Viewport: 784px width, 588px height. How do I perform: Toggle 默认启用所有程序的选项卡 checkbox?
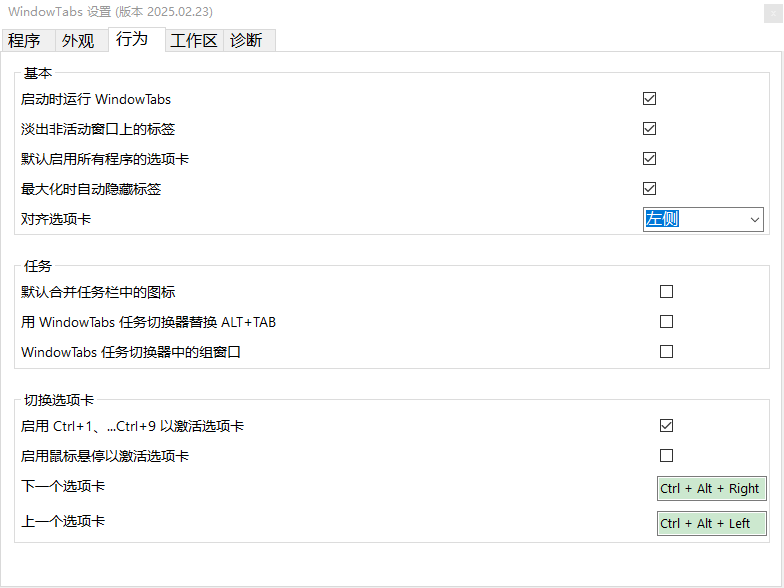coord(649,158)
